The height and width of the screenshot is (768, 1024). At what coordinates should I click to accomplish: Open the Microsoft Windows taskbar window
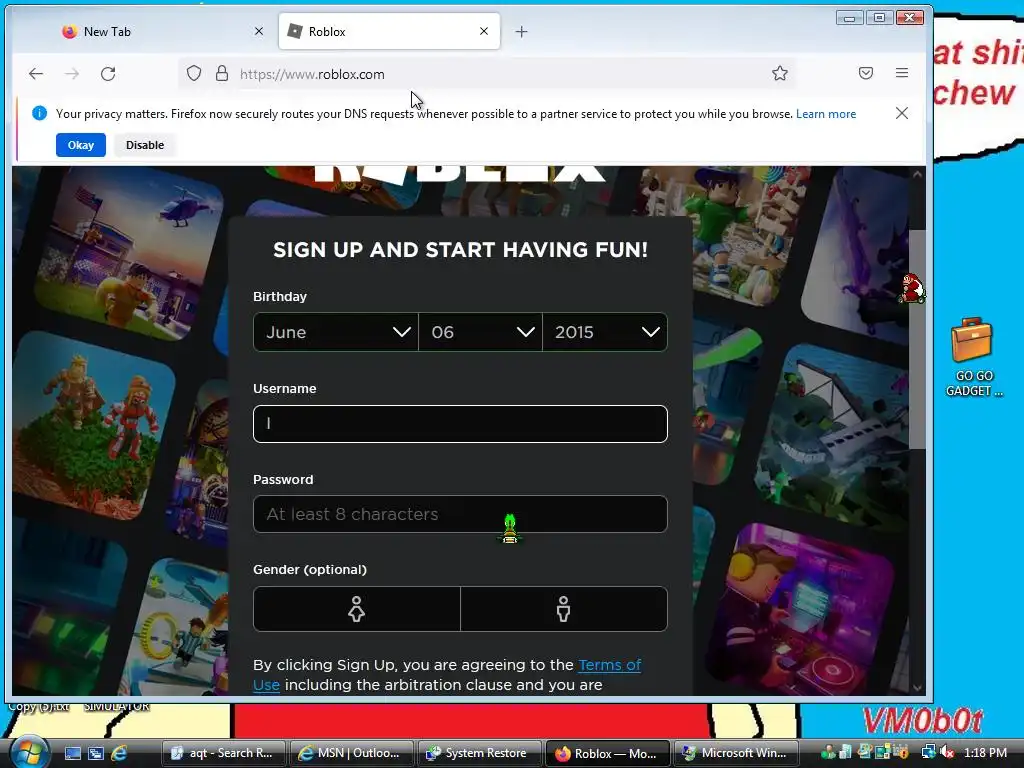(736, 753)
